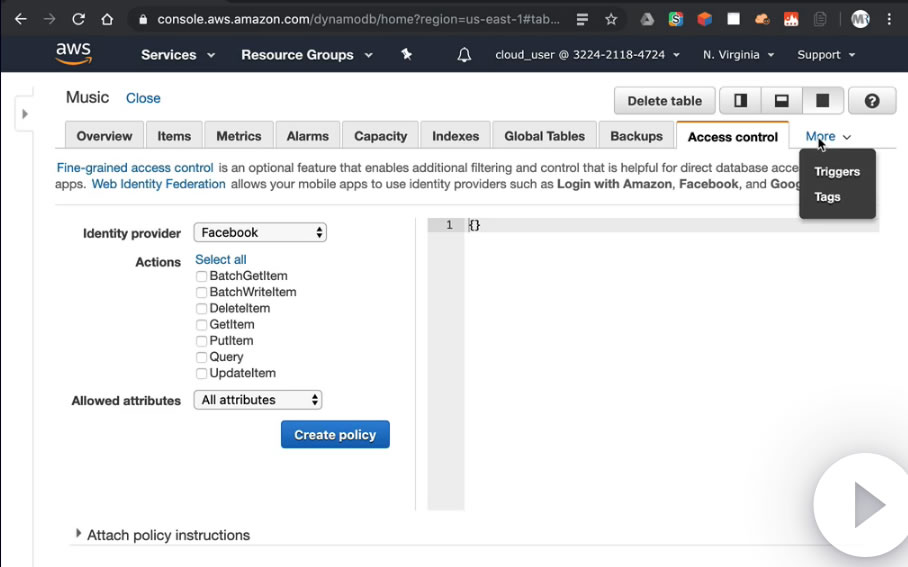This screenshot has width=908, height=567.
Task: Switch to the Indexes tab
Action: tap(455, 136)
